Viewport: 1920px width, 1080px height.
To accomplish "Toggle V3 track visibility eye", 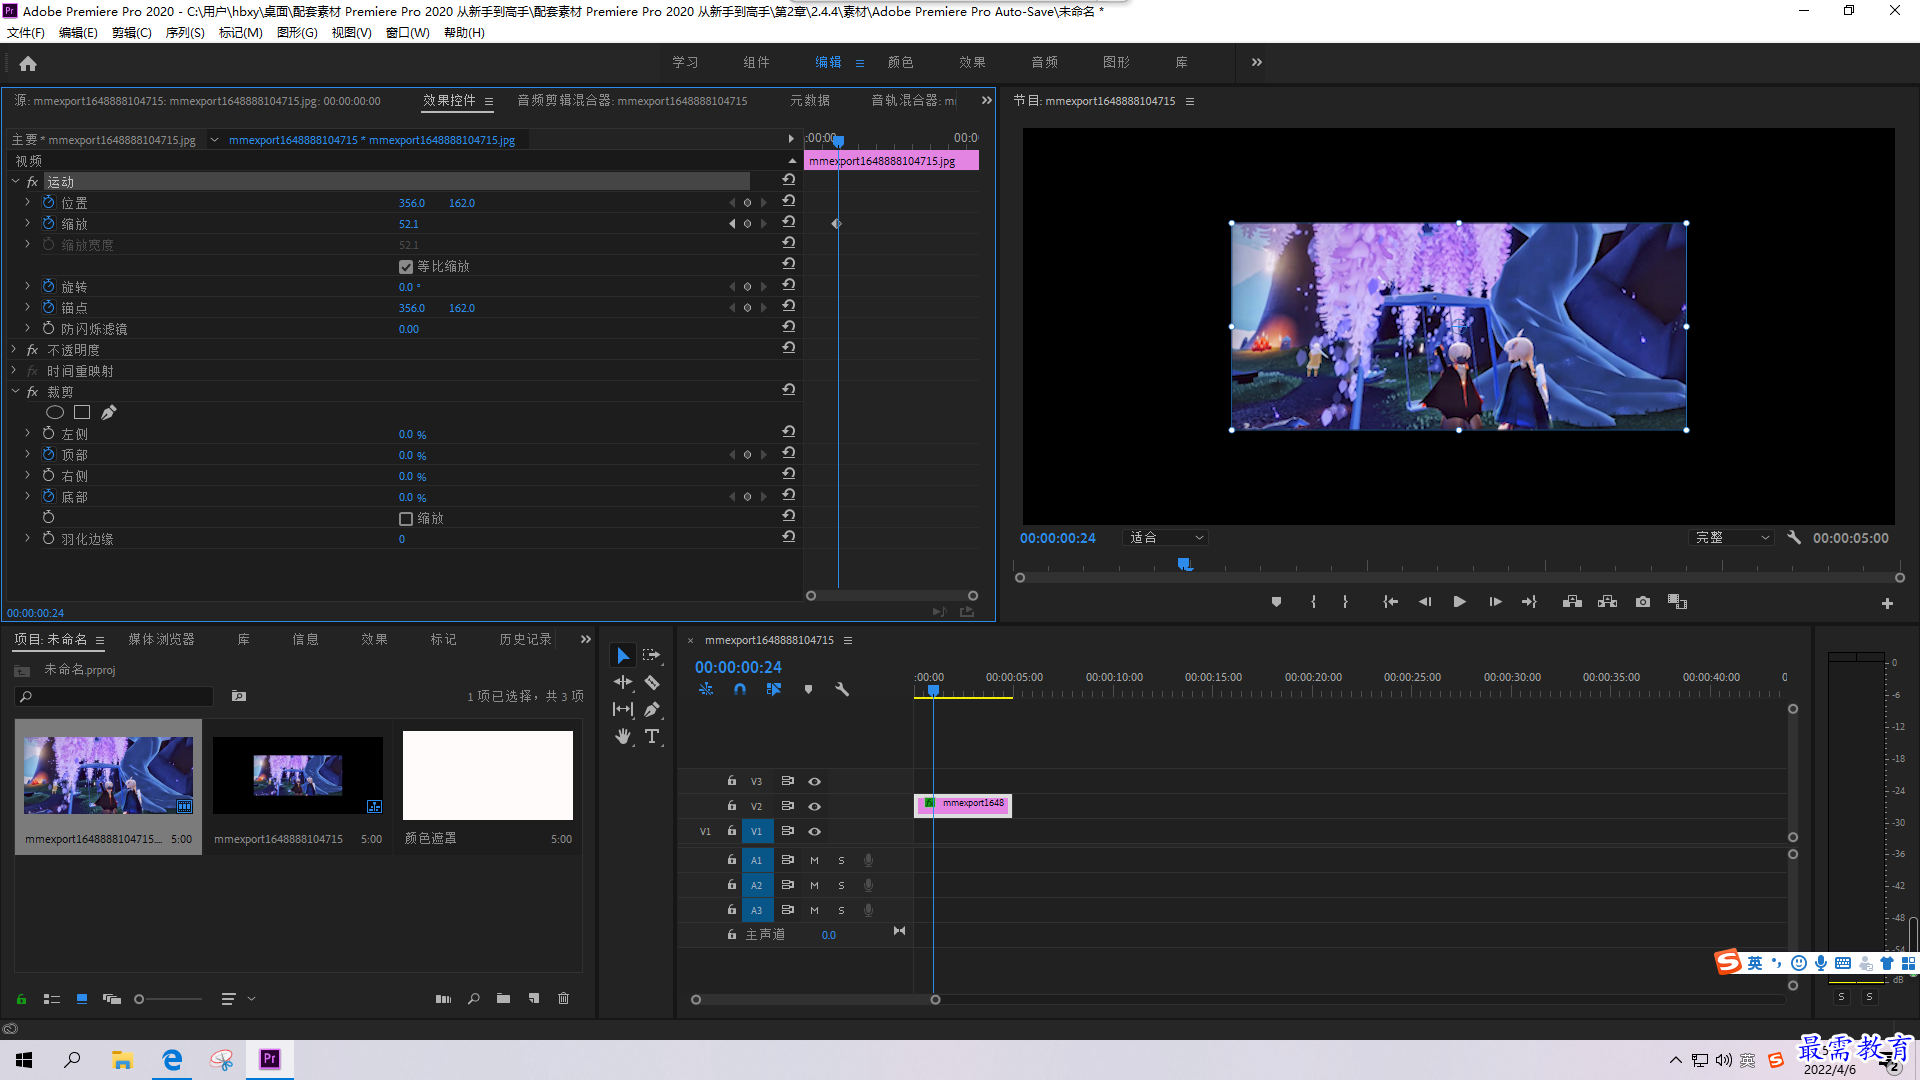I will pos(814,781).
